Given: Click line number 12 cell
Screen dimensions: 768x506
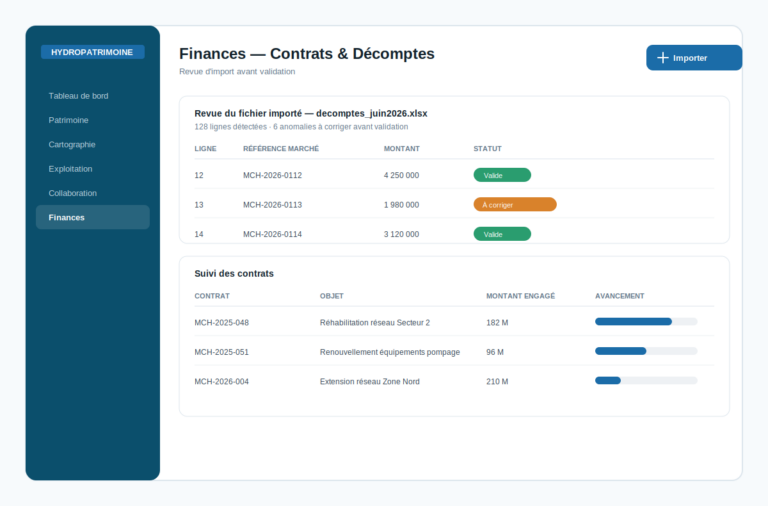Looking at the screenshot, I should [x=199, y=175].
